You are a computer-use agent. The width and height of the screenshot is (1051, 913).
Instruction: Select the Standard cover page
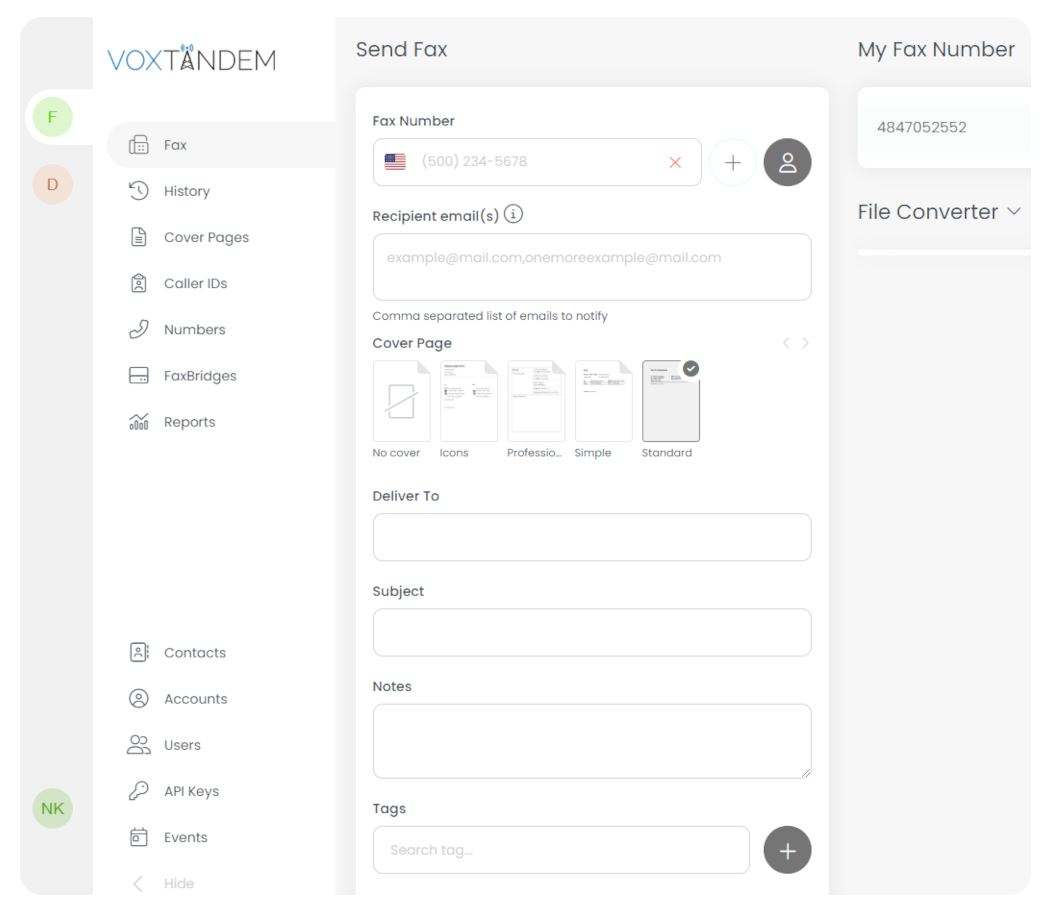670,401
